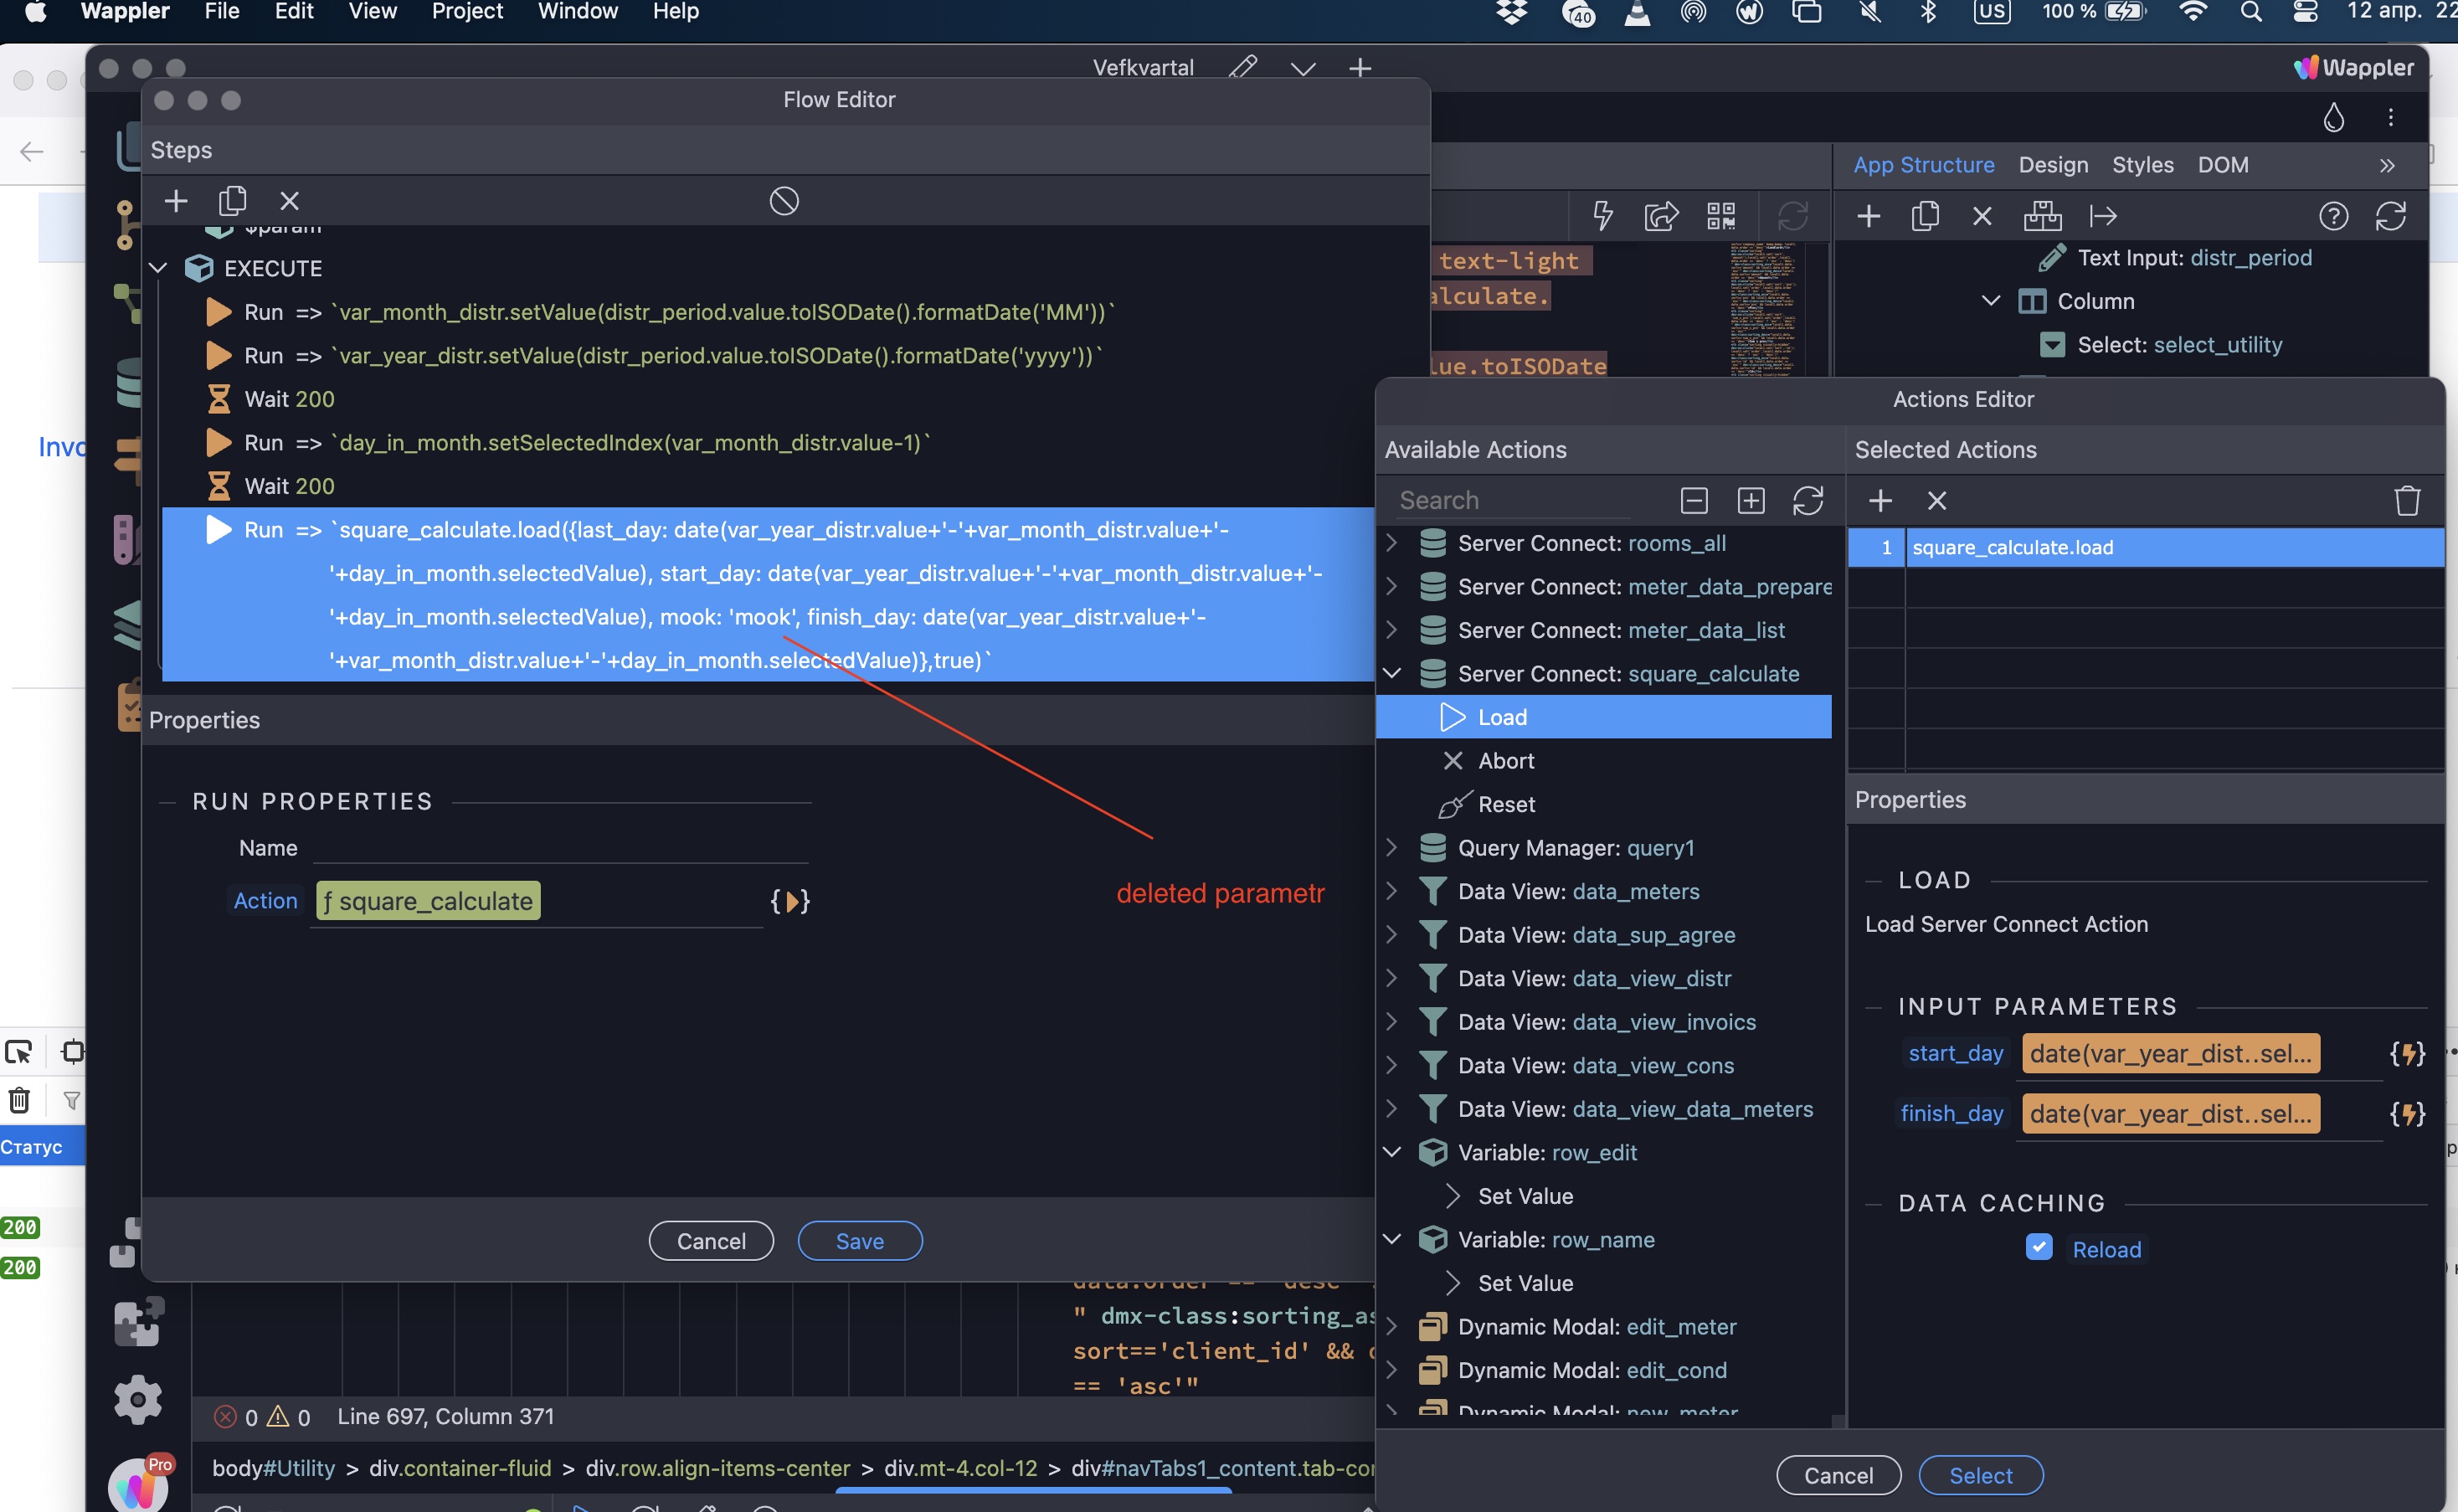2458x1512 pixels.
Task: Switch to the Styles tab
Action: coord(2142,165)
